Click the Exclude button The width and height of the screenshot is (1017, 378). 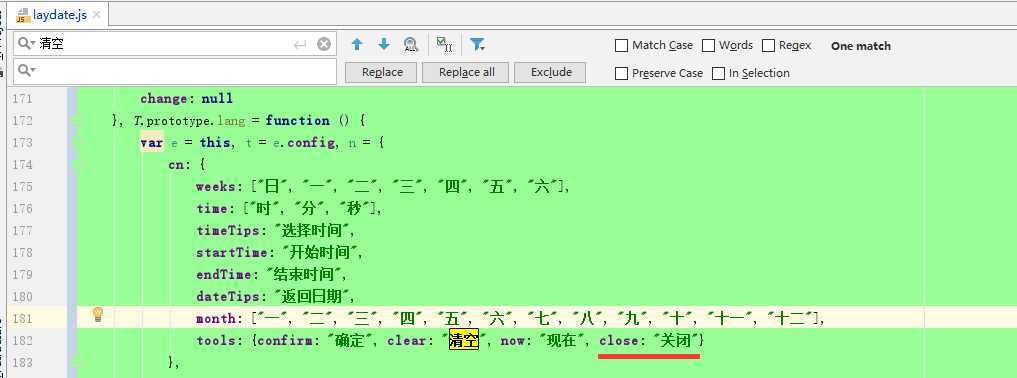tap(551, 72)
